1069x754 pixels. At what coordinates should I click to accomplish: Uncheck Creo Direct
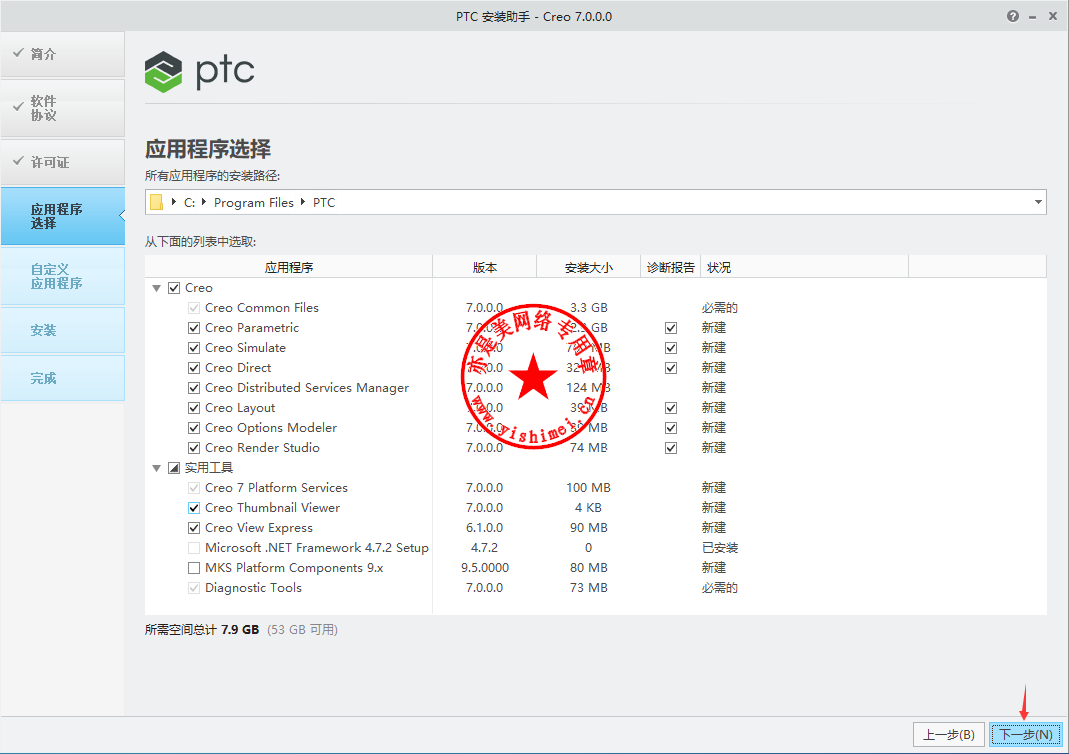coord(194,367)
